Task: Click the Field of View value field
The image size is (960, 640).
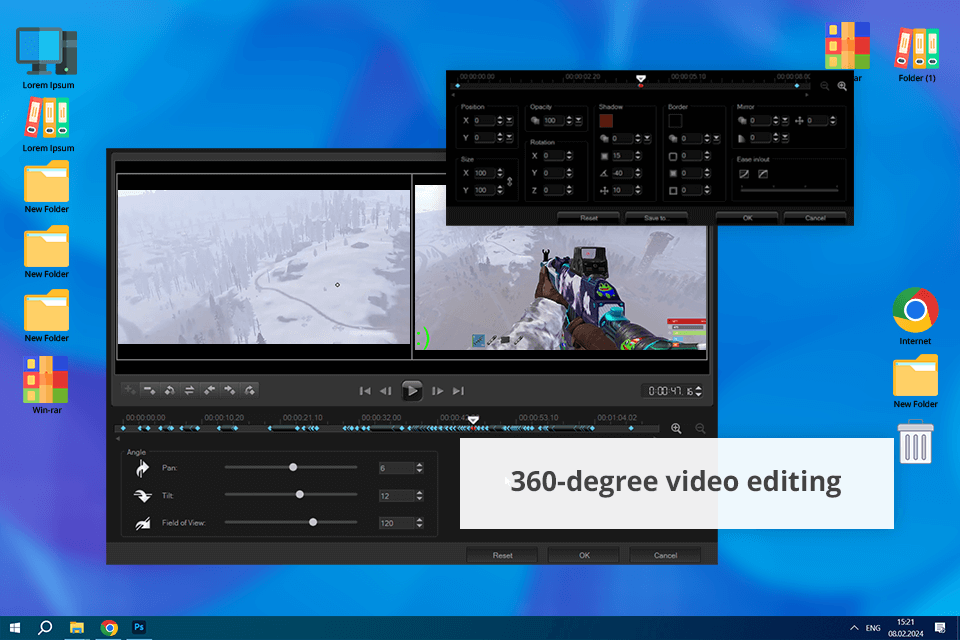Action: click(396, 523)
